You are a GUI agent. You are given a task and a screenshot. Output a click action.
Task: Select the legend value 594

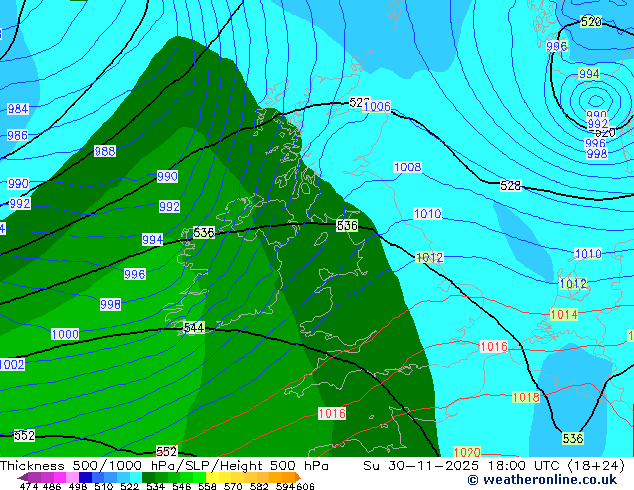click(x=285, y=486)
